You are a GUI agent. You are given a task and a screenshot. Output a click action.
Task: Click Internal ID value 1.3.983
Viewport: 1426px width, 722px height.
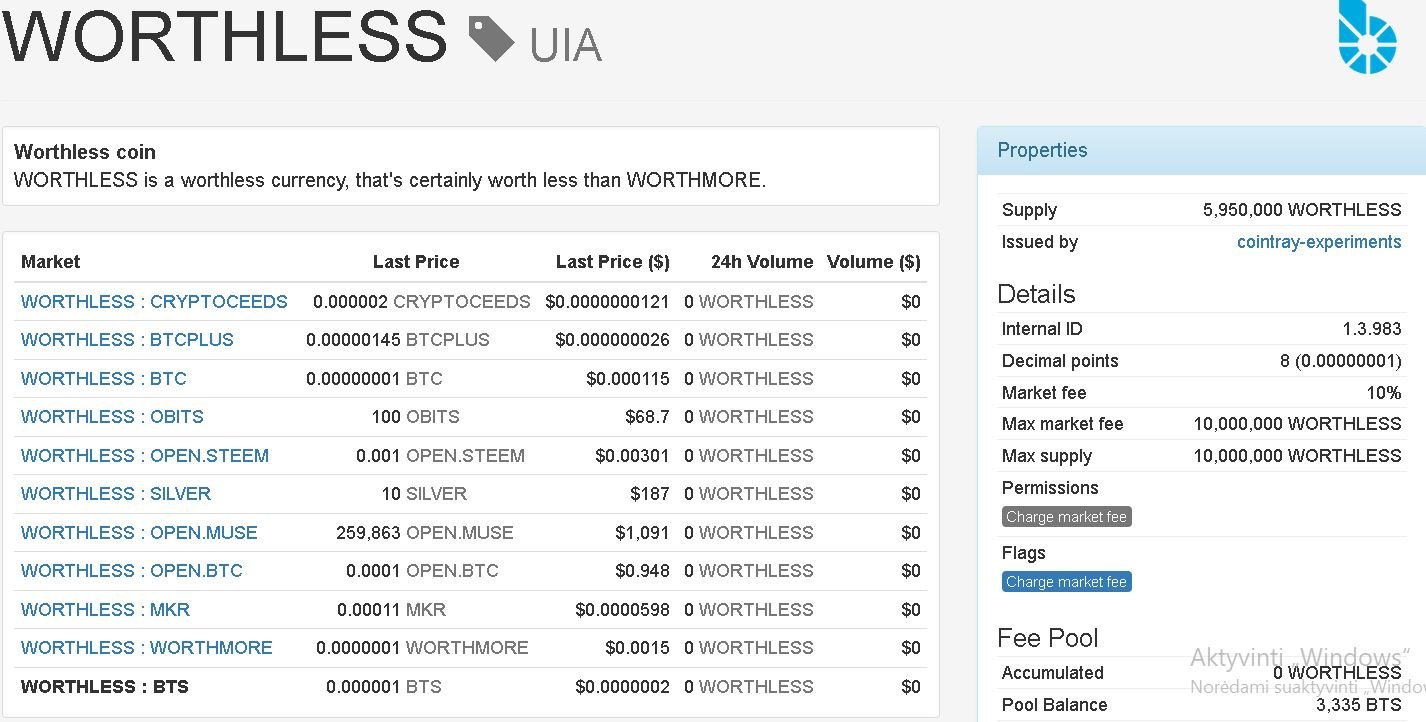1372,329
